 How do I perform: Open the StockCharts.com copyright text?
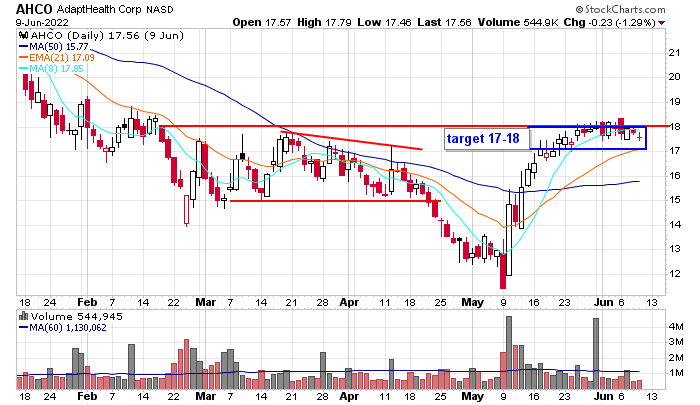pos(620,9)
